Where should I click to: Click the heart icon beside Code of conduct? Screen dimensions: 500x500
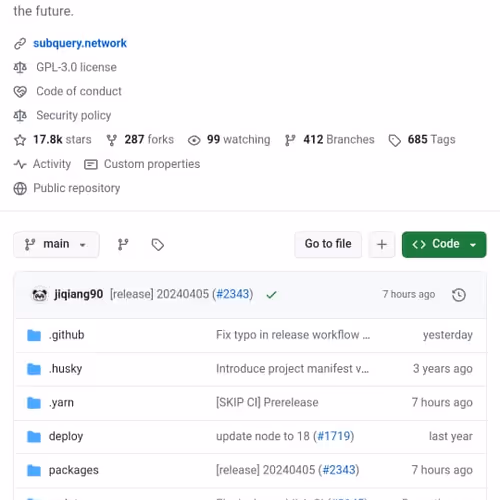tap(20, 92)
